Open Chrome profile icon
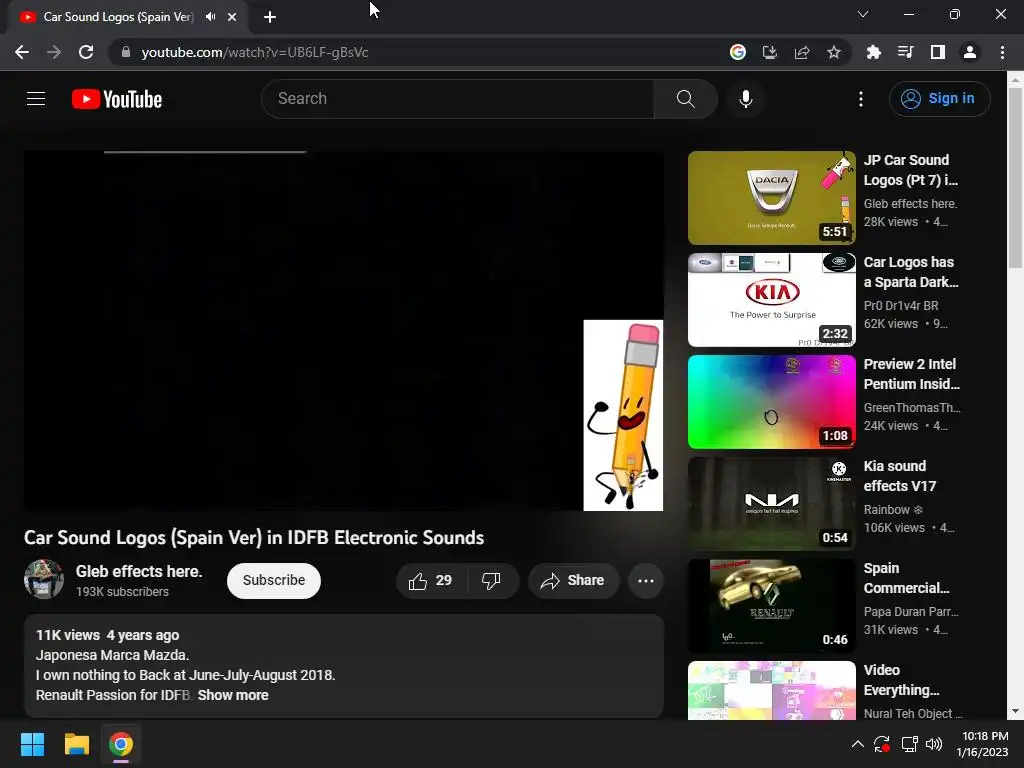Image resolution: width=1024 pixels, height=768 pixels. click(x=970, y=52)
